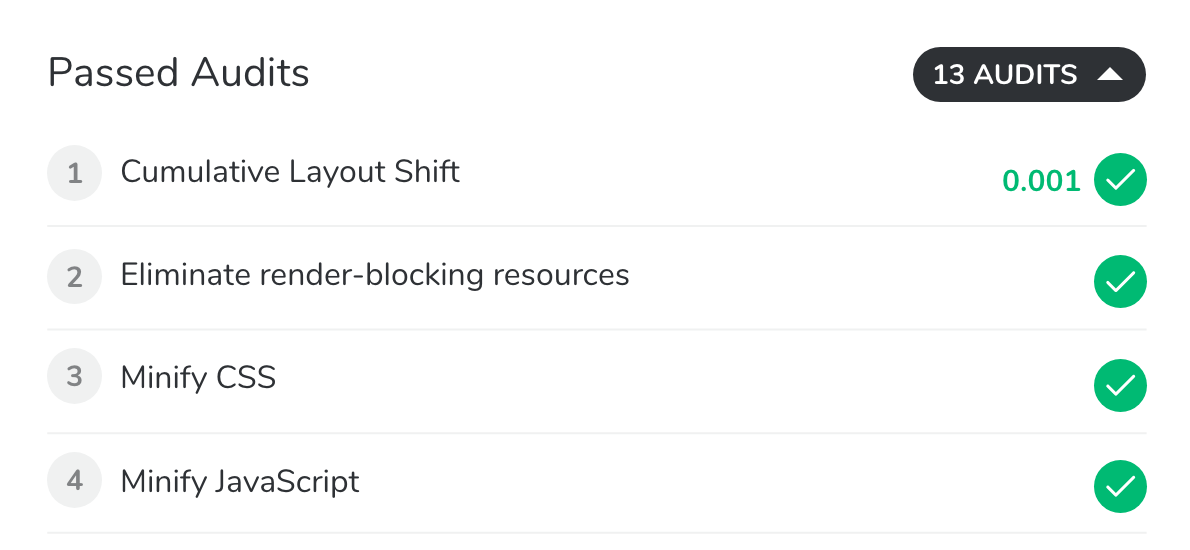1190x550 pixels.
Task: Select the number 2 circle badge
Action: [x=74, y=276]
